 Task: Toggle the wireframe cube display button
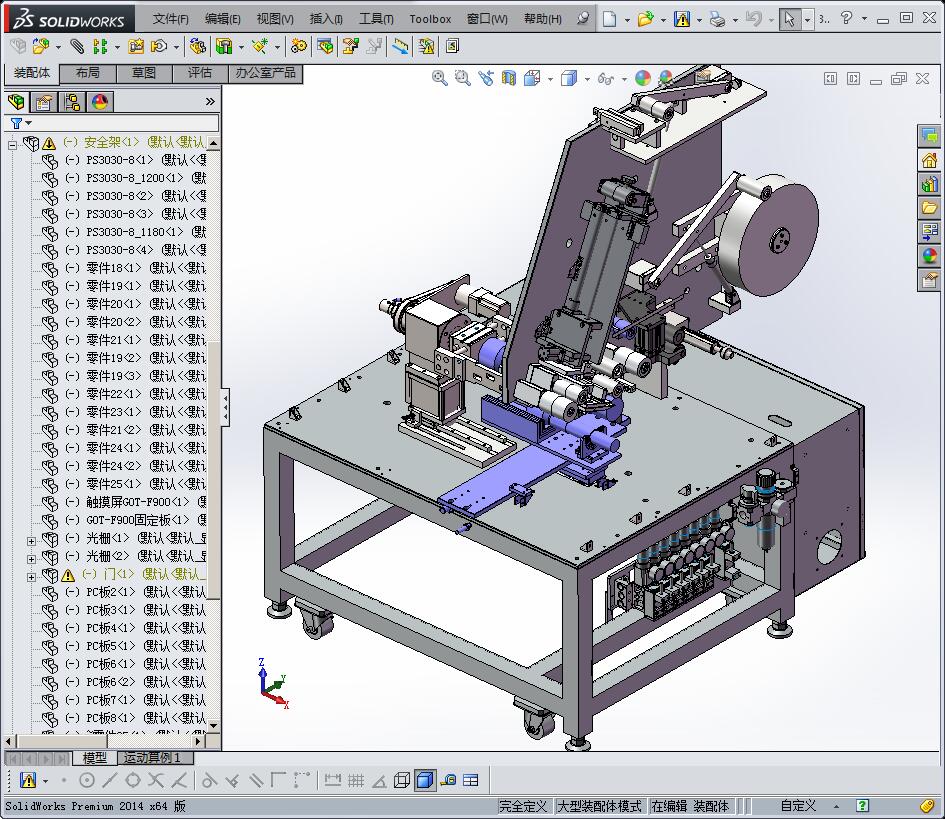pos(402,780)
